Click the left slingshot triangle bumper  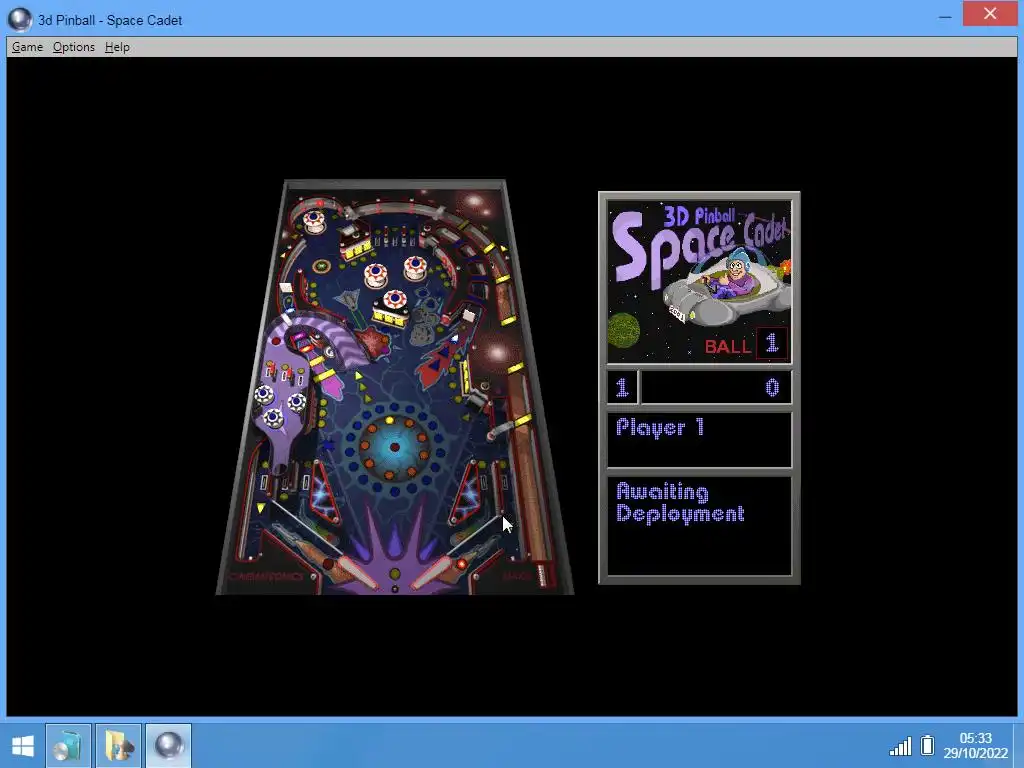(324, 492)
